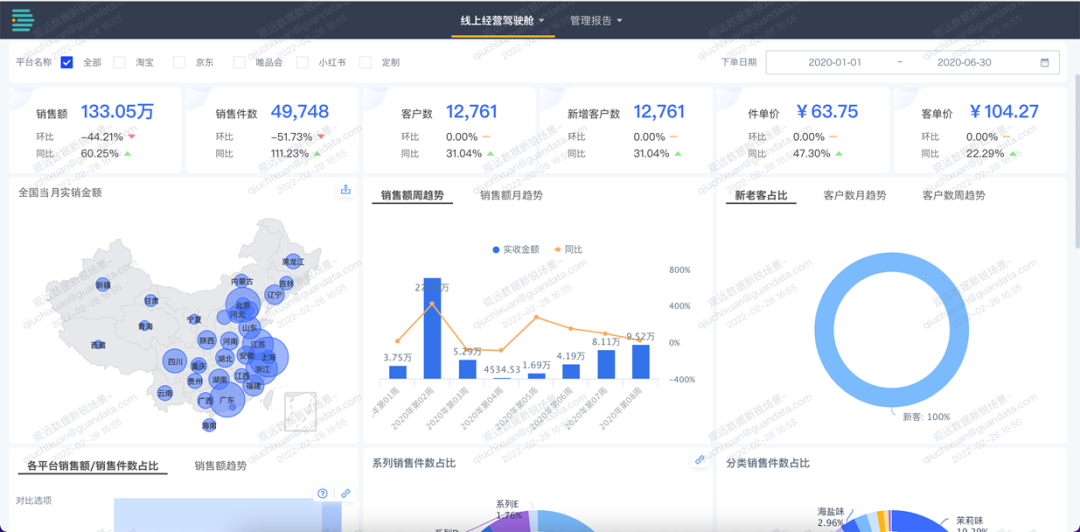Screen dimensions: 1080x532
Task: Click 客单价 value ￥104.27
Action: pos(1004,111)
